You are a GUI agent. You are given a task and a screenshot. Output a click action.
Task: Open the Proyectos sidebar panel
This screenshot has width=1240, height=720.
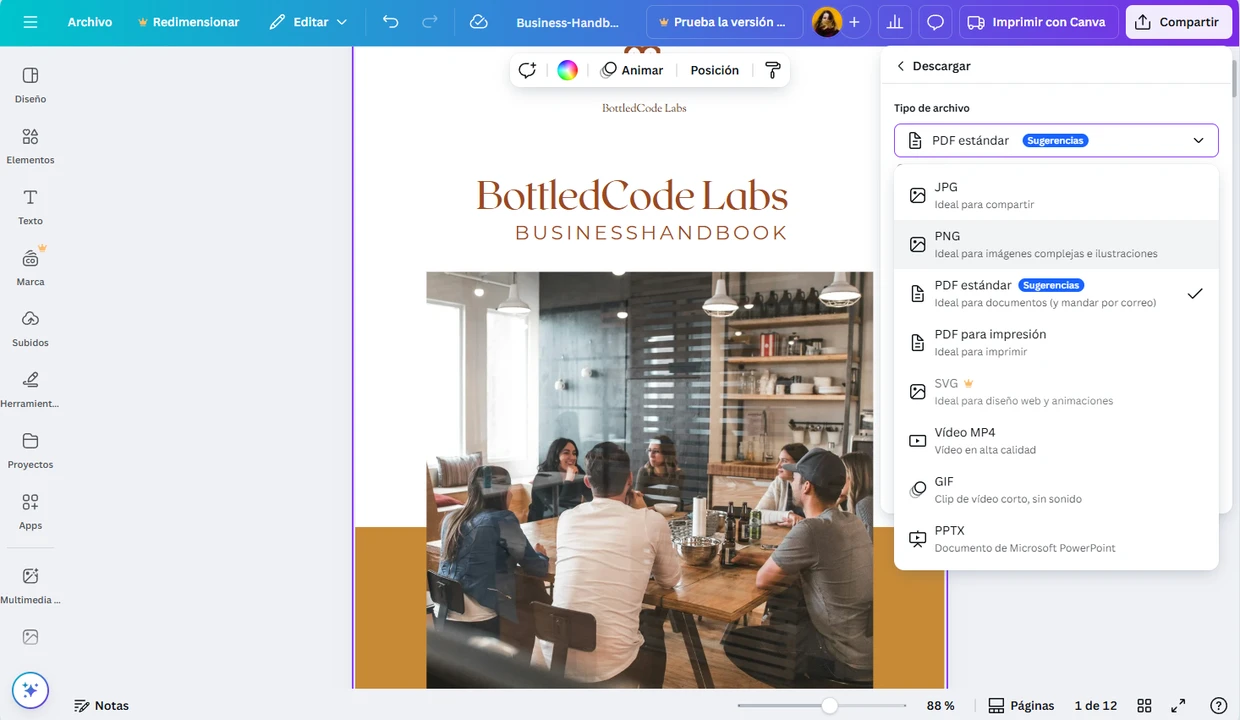coord(30,451)
